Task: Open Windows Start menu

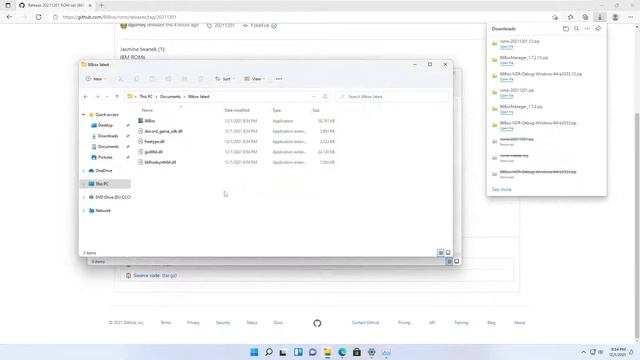Action: click(x=254, y=352)
